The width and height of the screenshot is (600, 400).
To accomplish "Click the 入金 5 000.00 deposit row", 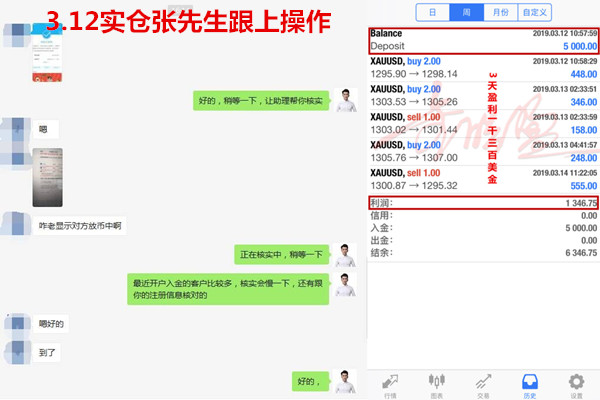I will 484,228.
